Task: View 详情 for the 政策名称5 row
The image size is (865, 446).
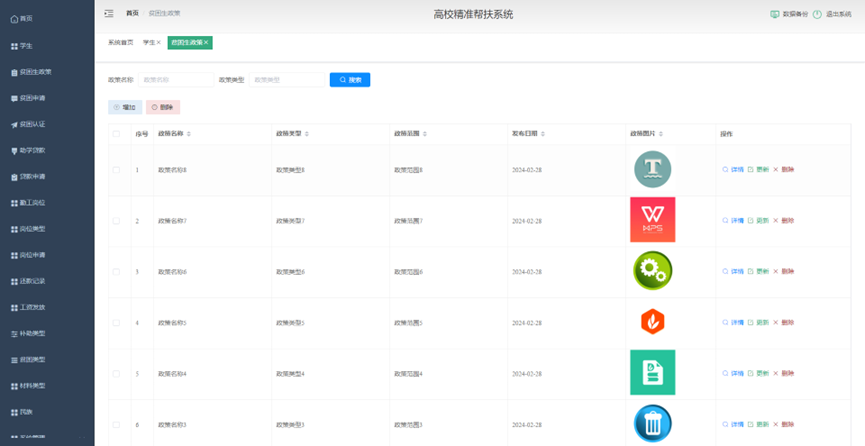Action: 733,323
